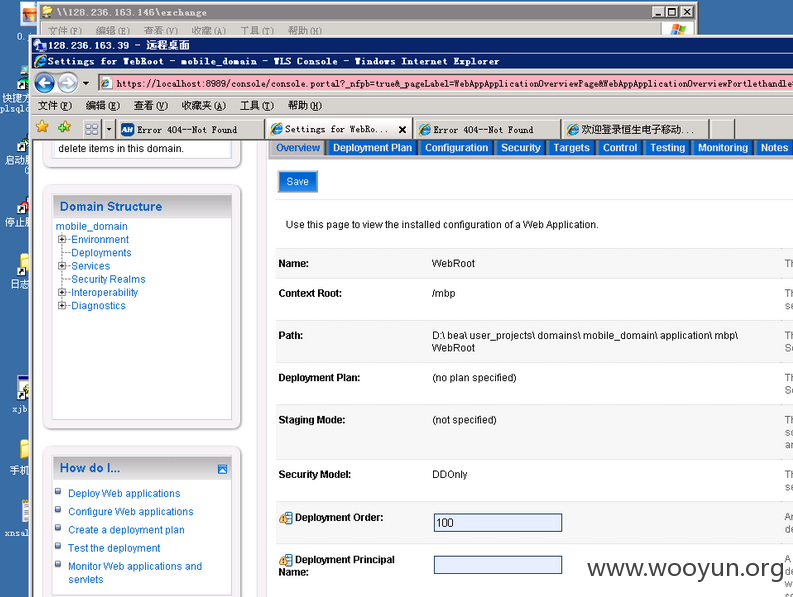
Task: Open a new blank tab
Action: click(x=722, y=130)
